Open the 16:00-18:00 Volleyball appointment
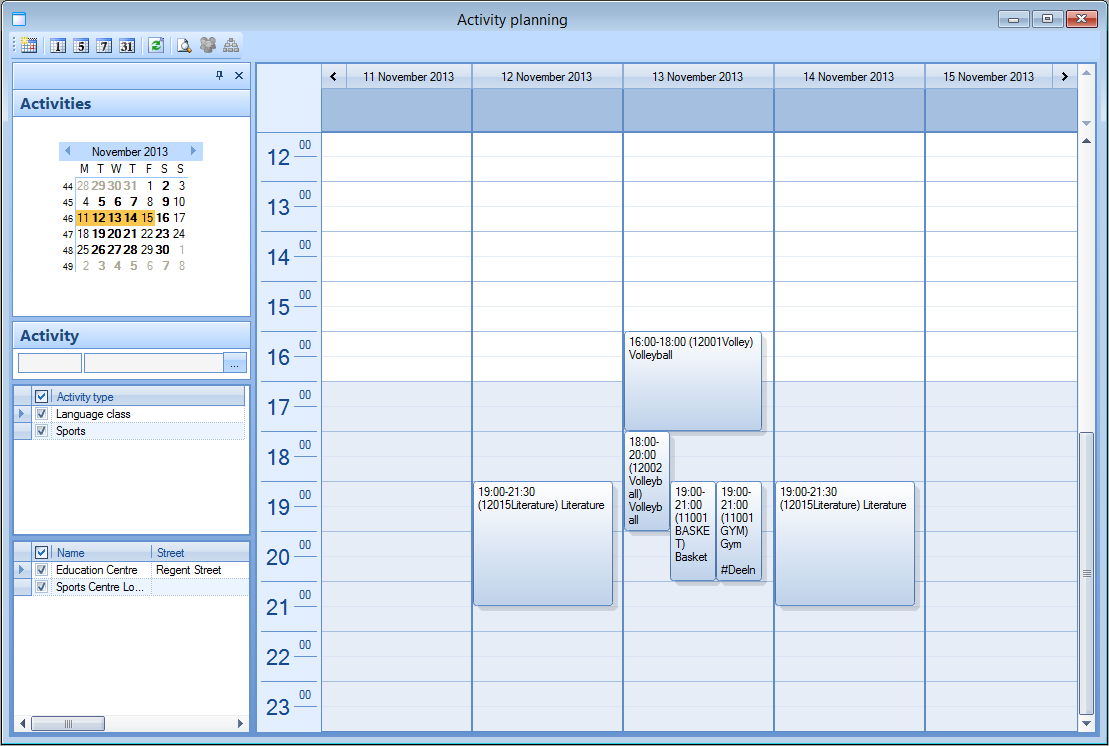Image resolution: width=1109 pixels, height=746 pixels. [x=692, y=382]
